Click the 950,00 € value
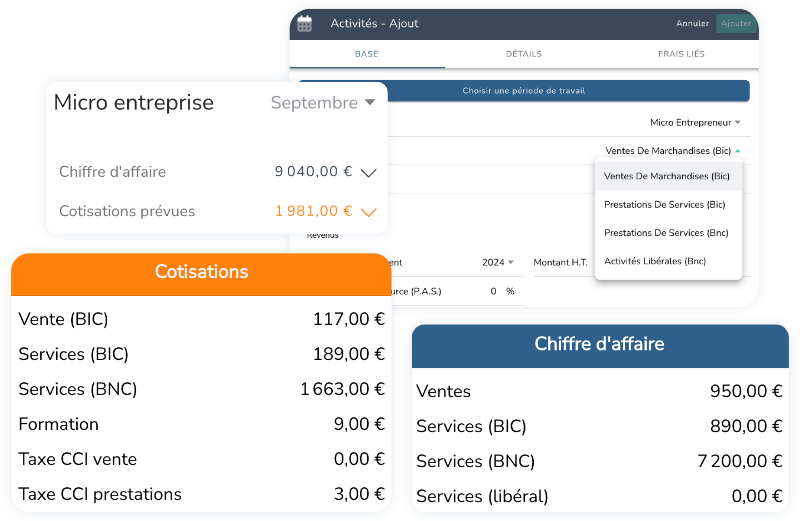The image size is (800, 521). (746, 391)
